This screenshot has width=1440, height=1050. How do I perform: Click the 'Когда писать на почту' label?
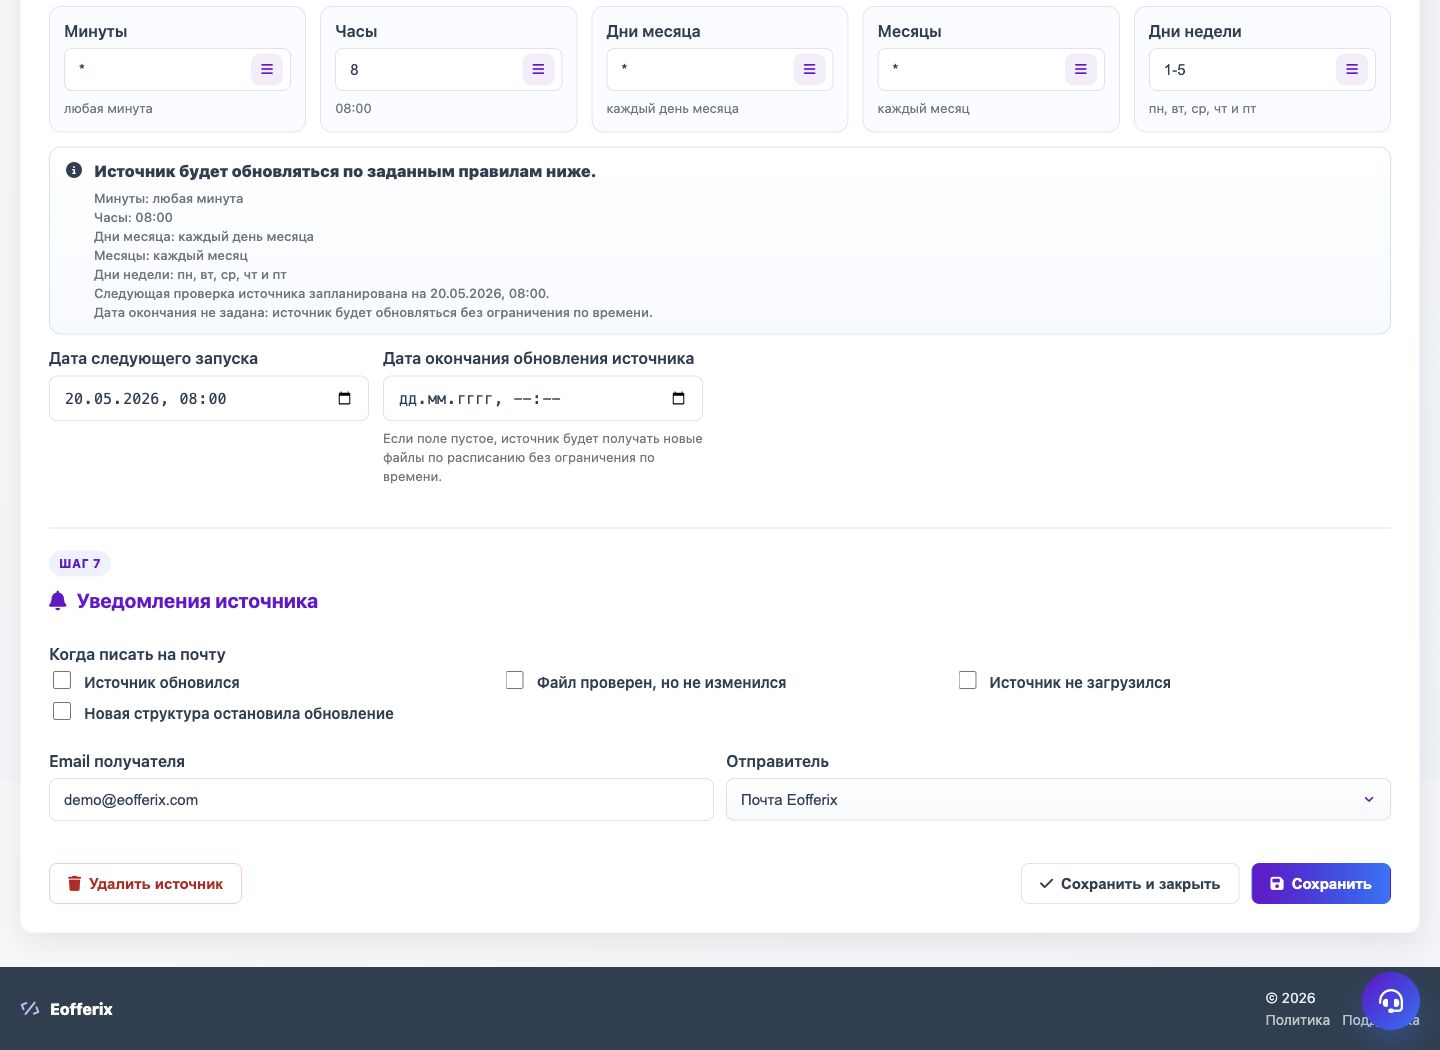point(137,654)
